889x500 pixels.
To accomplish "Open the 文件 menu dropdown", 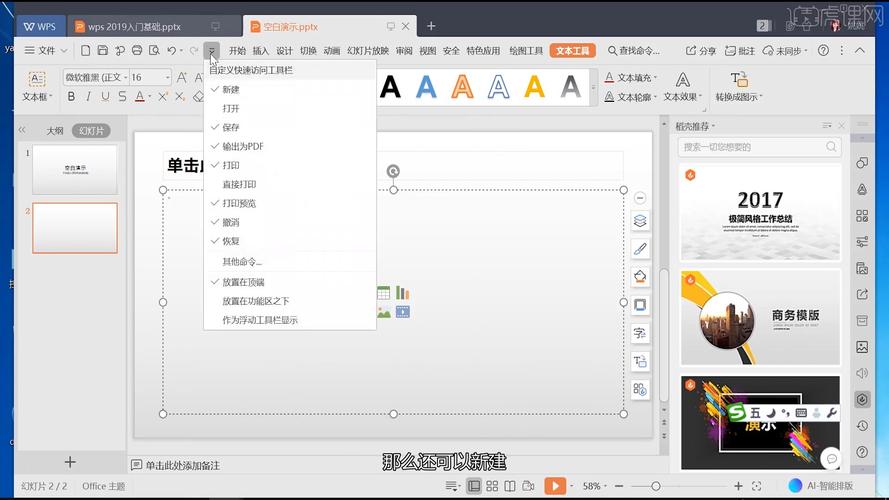I will 45,50.
